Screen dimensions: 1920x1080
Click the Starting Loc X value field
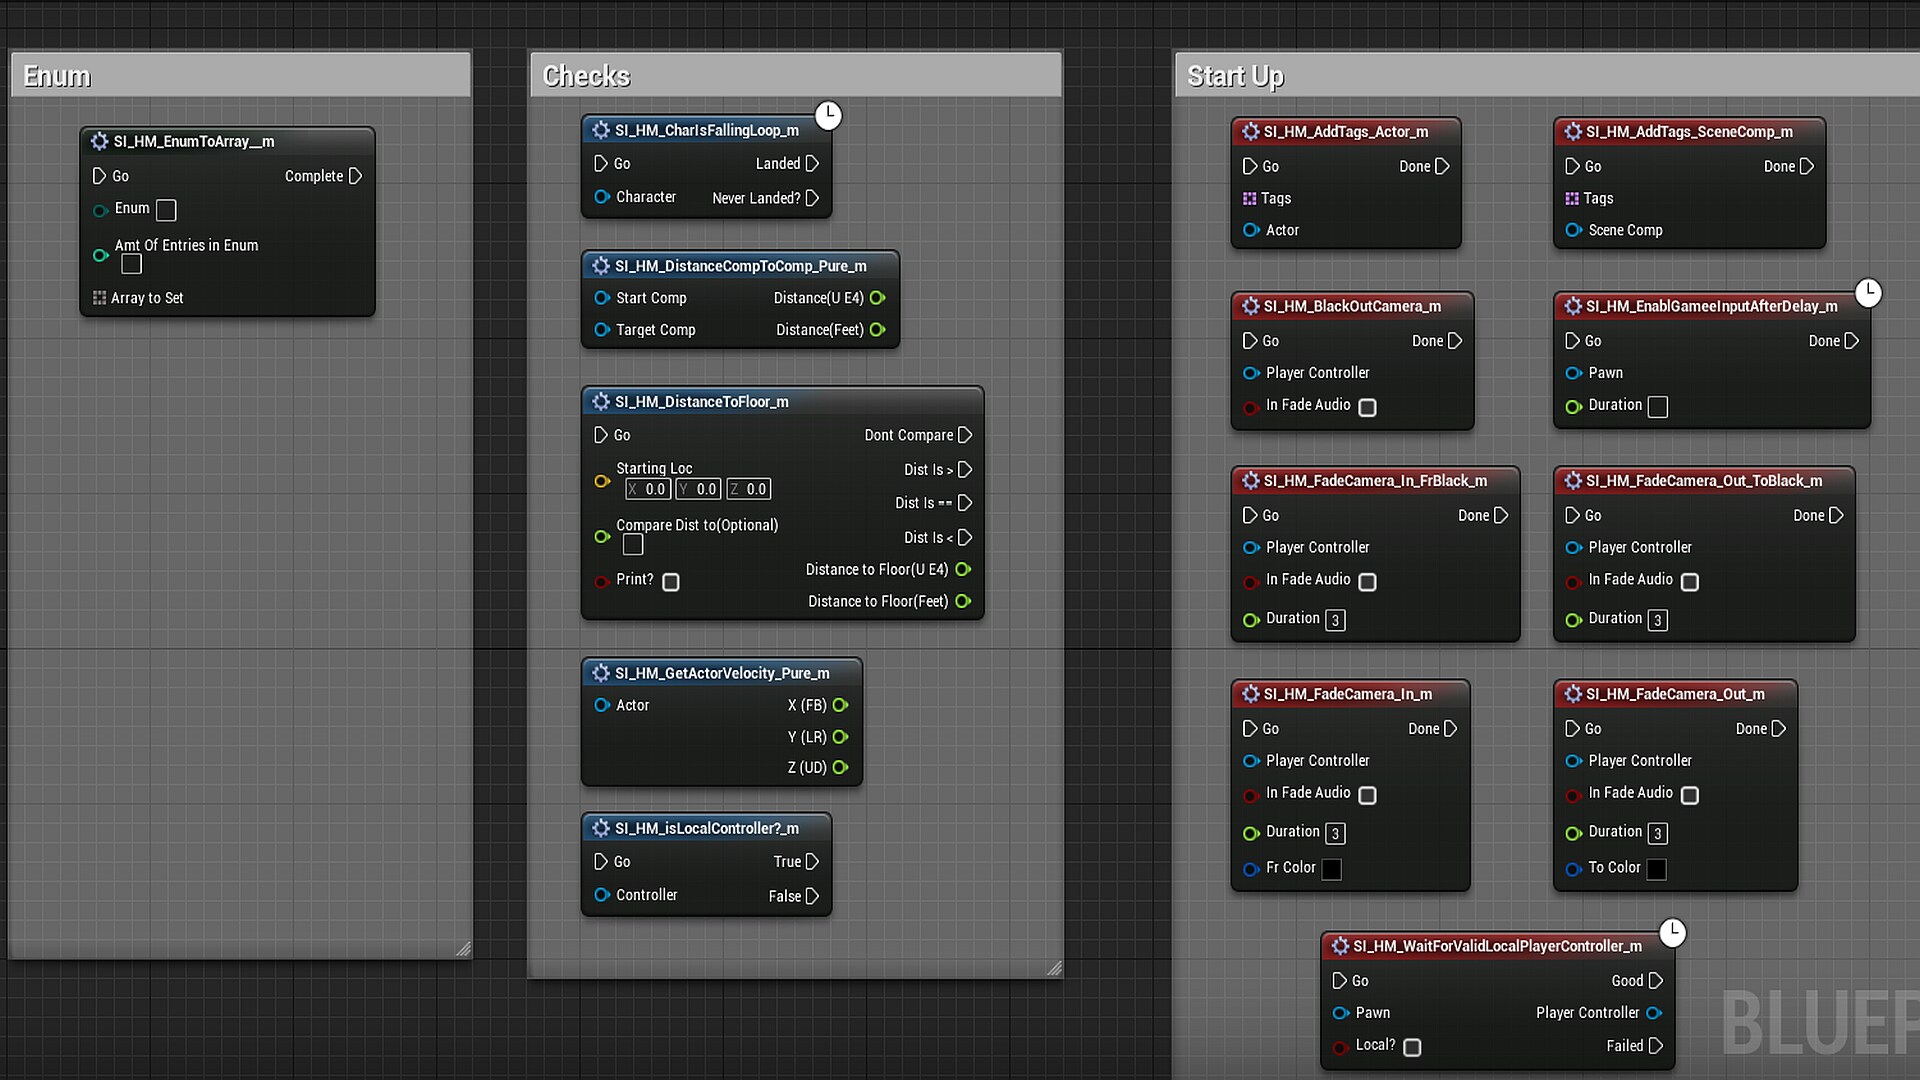click(648, 489)
